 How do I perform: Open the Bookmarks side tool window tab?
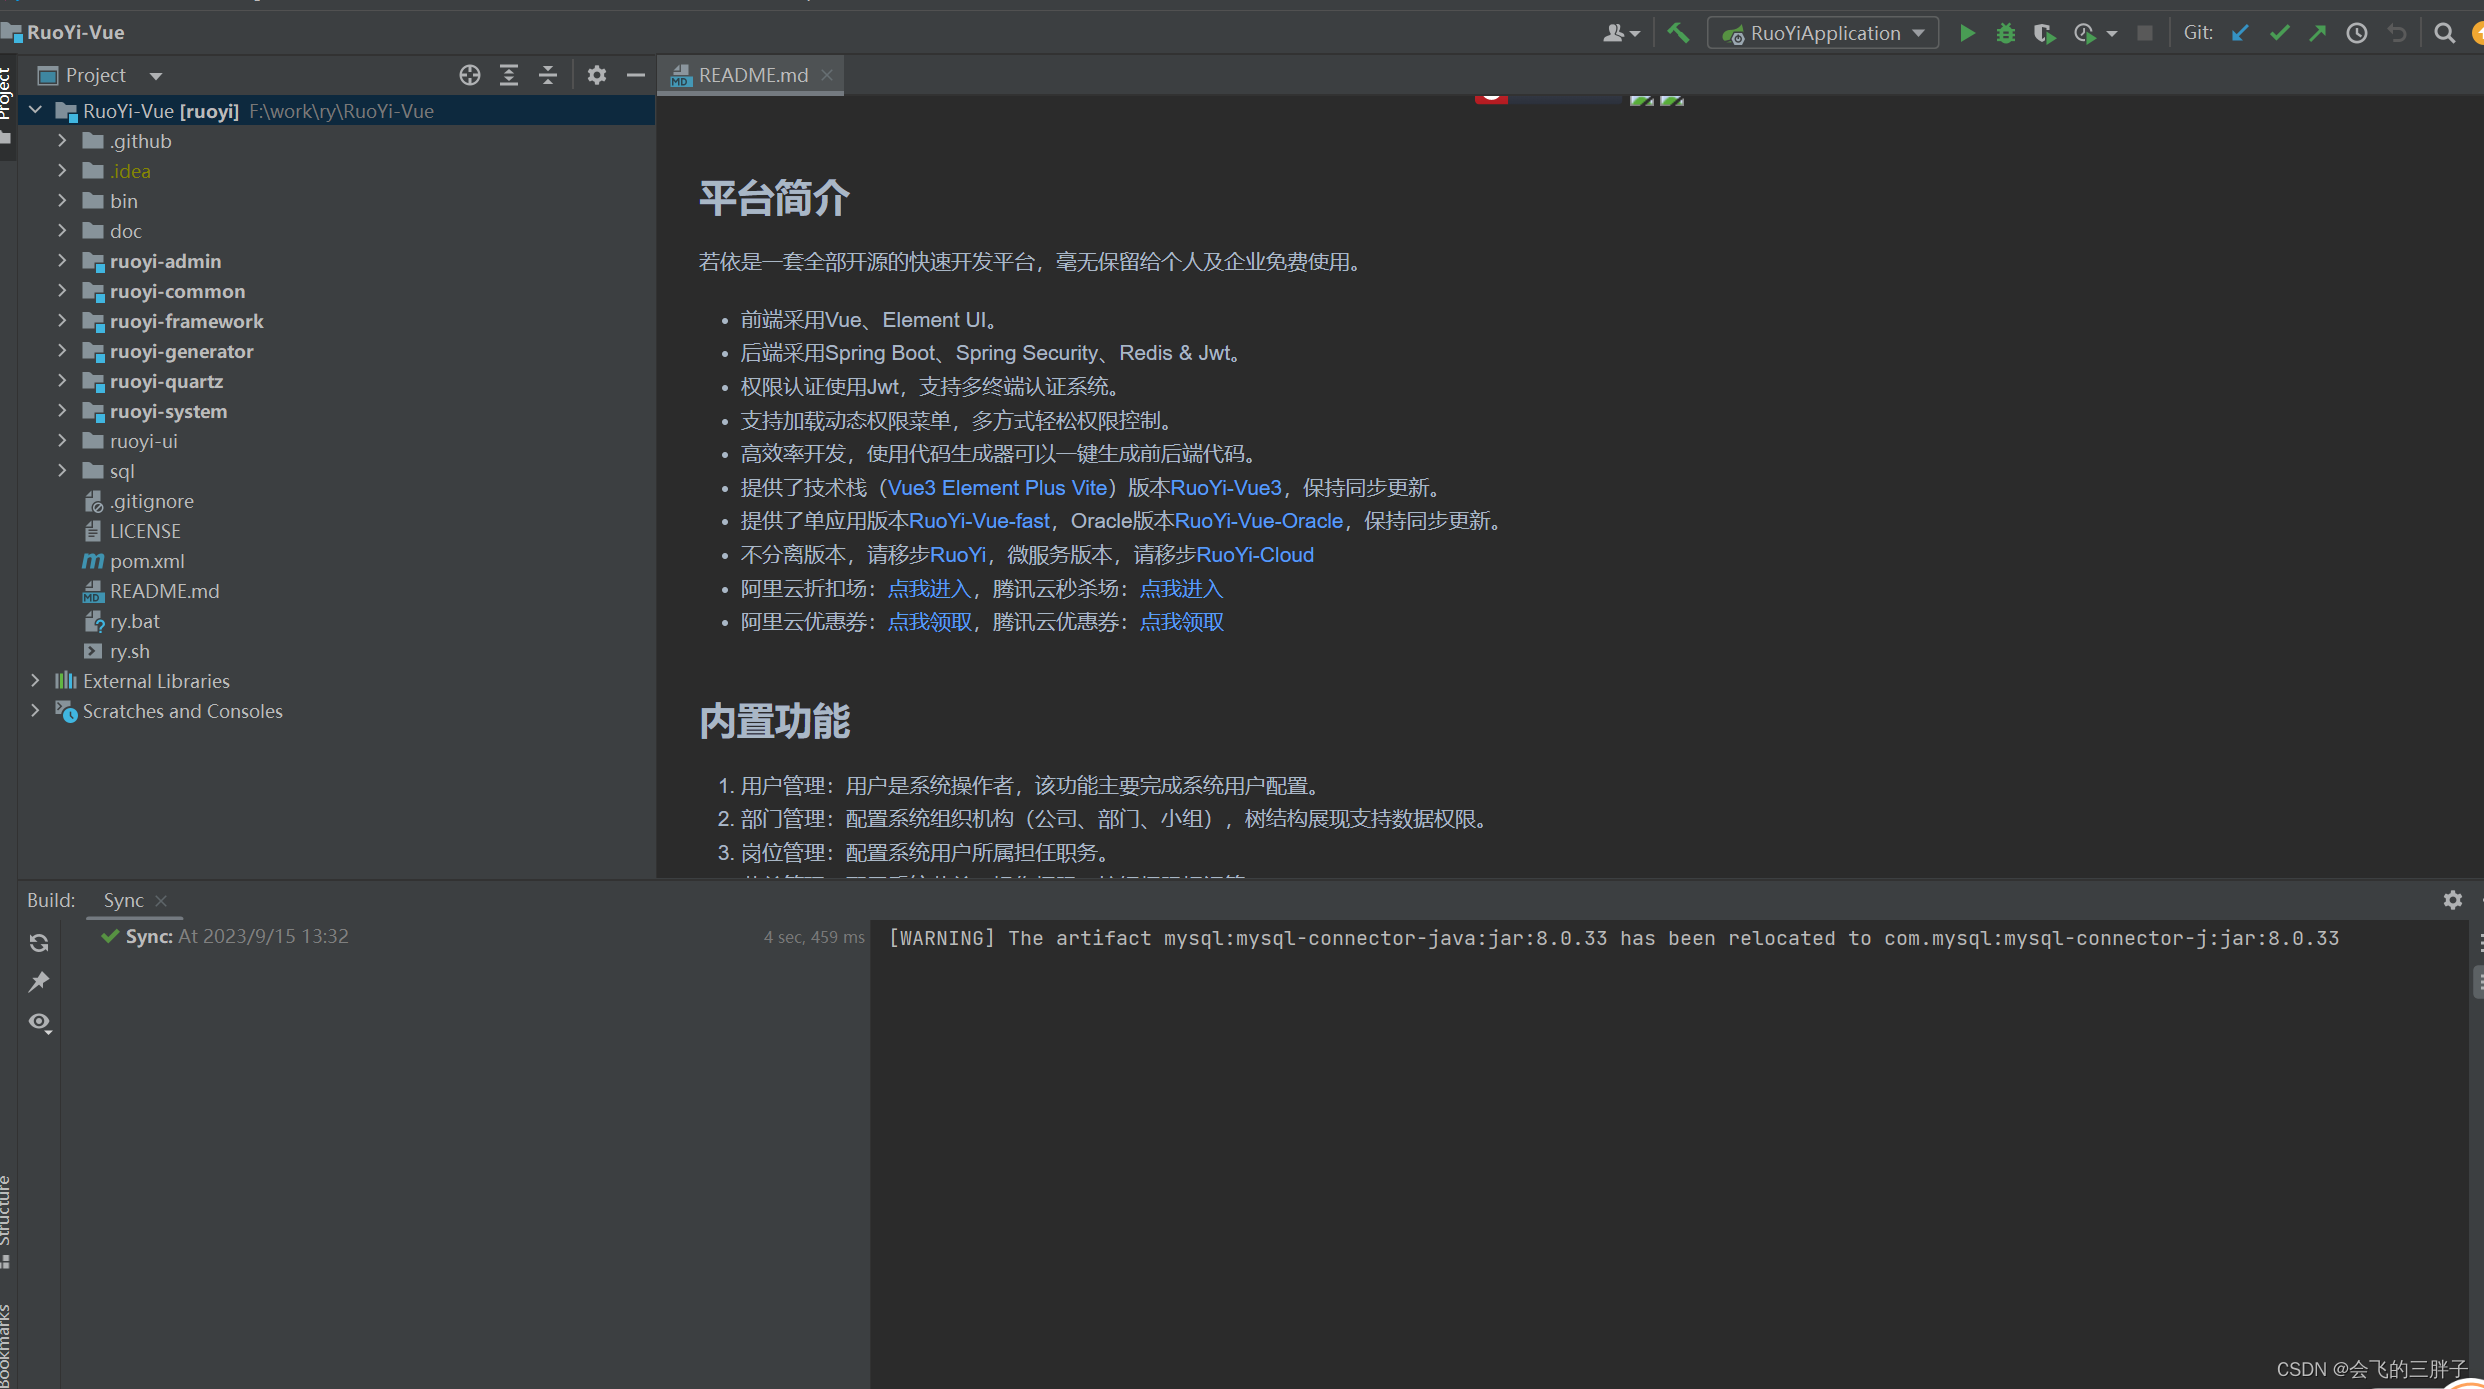(6, 1344)
